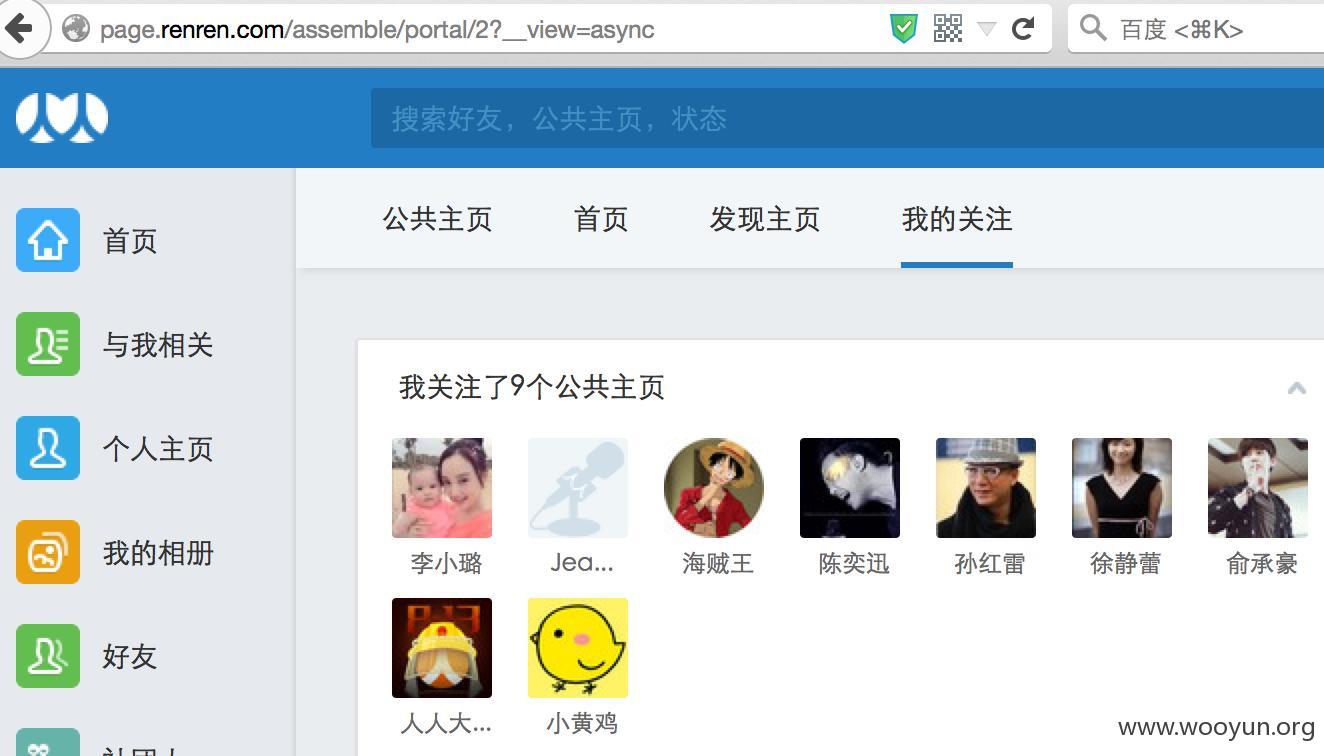The image size is (1324, 756).
Task: Collapse the 我关注了9个公共主页 section
Action: pos(1297,388)
